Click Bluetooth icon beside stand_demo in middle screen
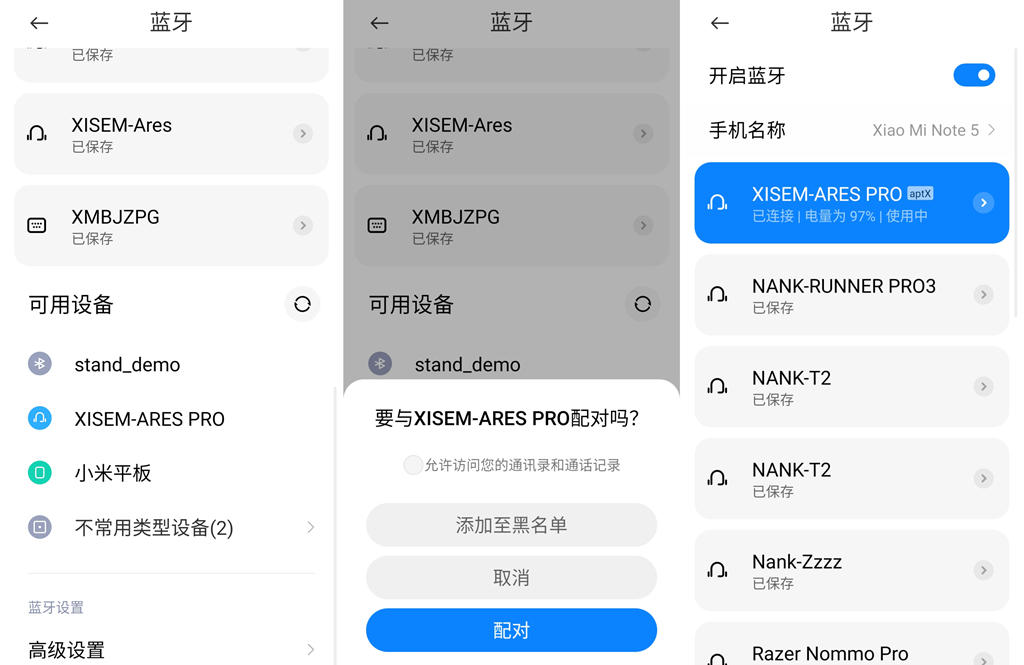Image resolution: width=1024 pixels, height=665 pixels. click(x=380, y=363)
